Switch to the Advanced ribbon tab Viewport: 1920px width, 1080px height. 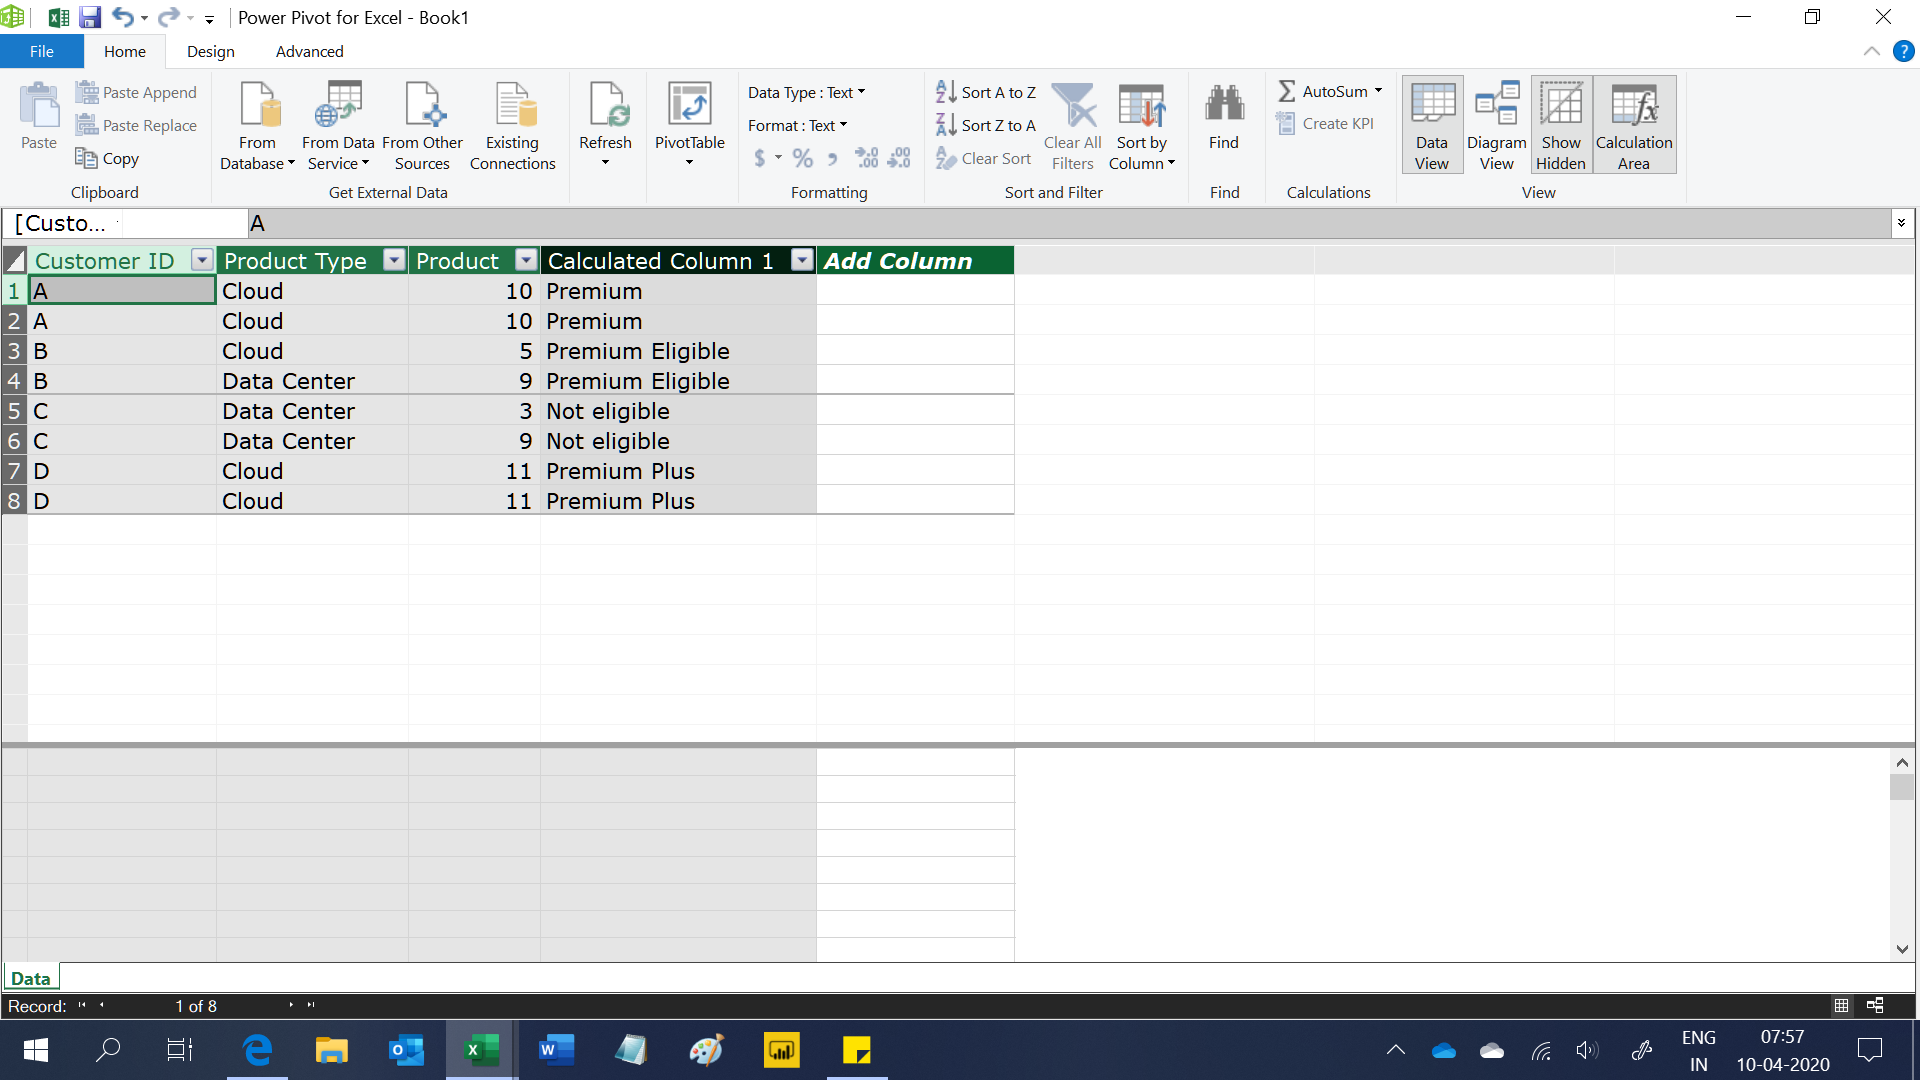(309, 51)
